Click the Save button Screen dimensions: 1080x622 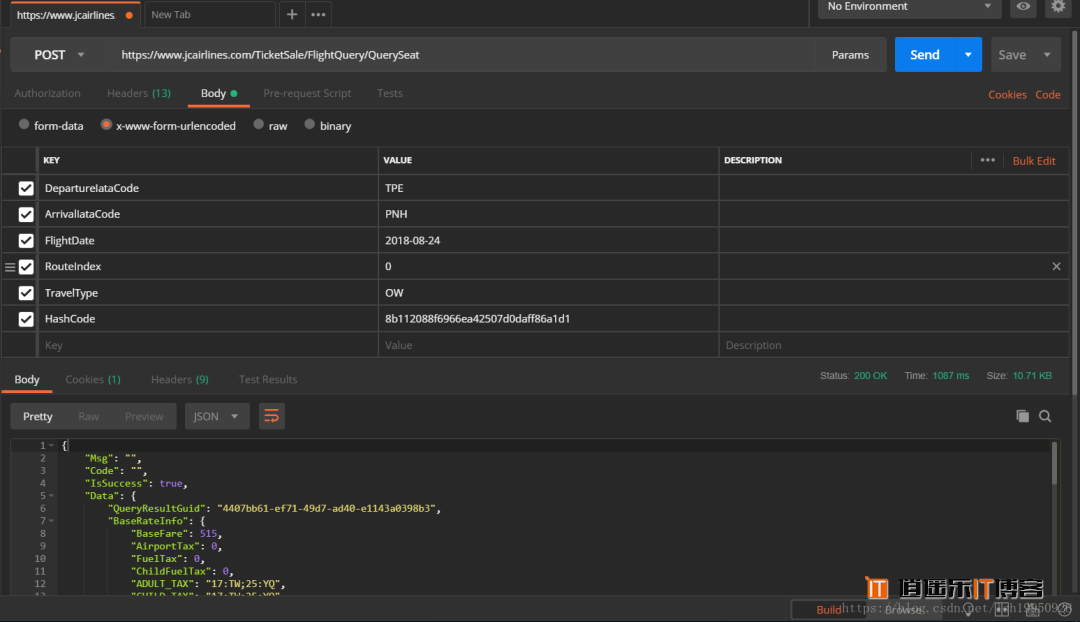[1012, 54]
